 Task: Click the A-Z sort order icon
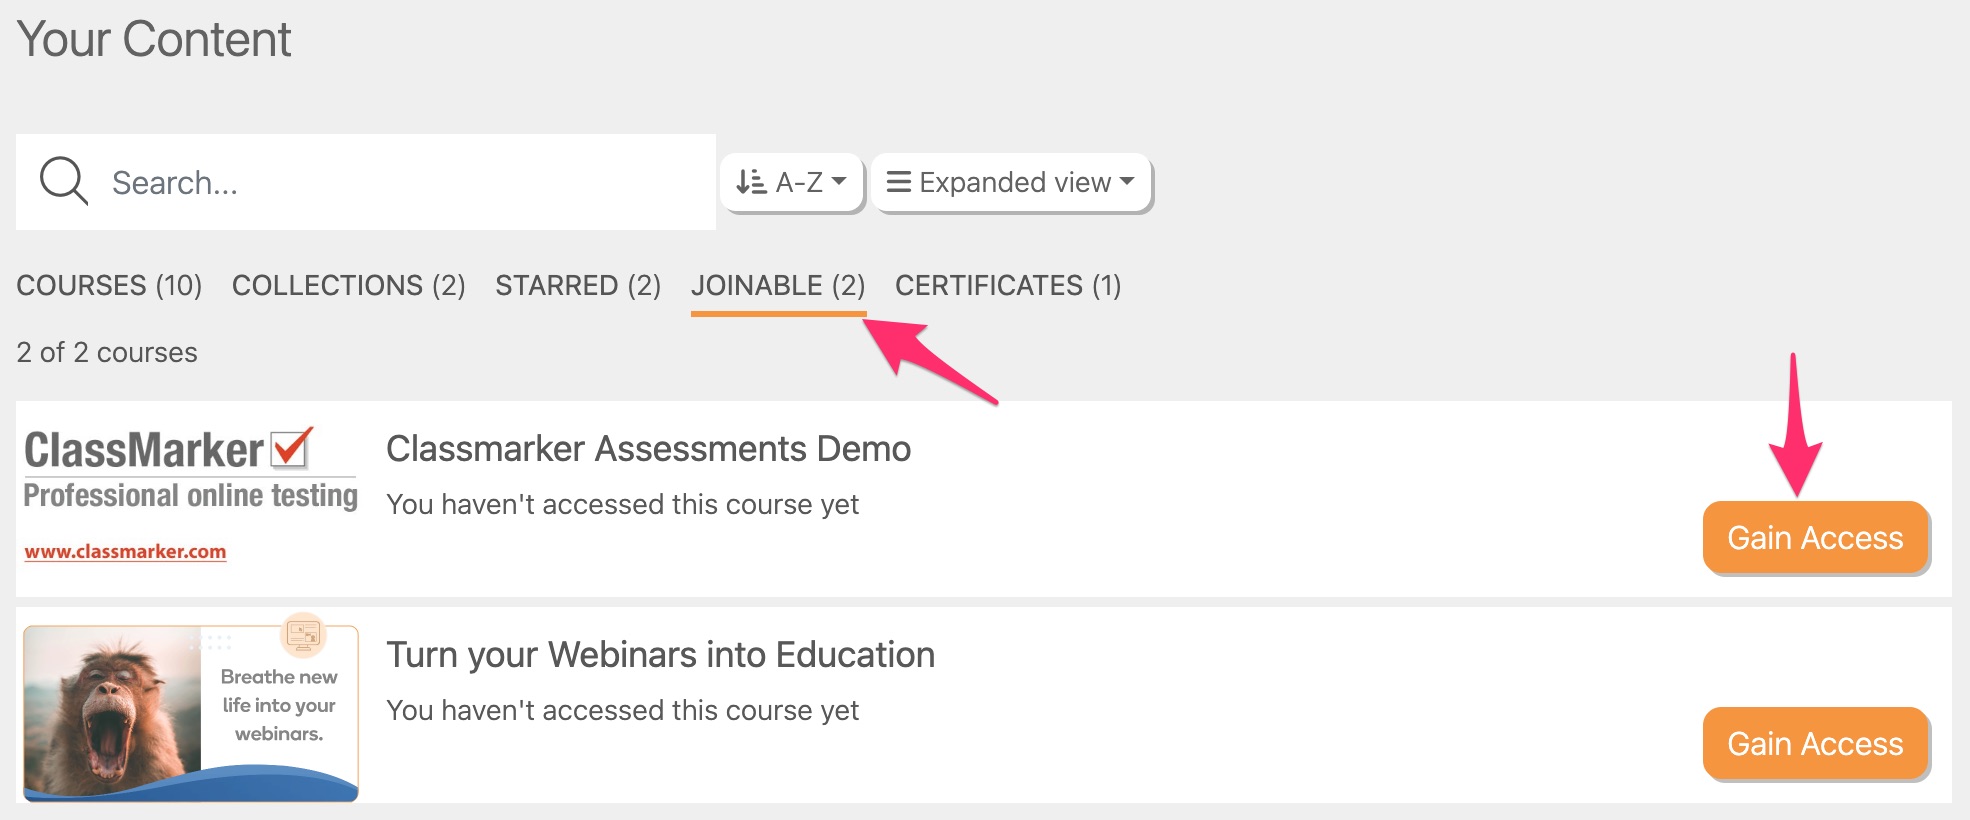[751, 182]
